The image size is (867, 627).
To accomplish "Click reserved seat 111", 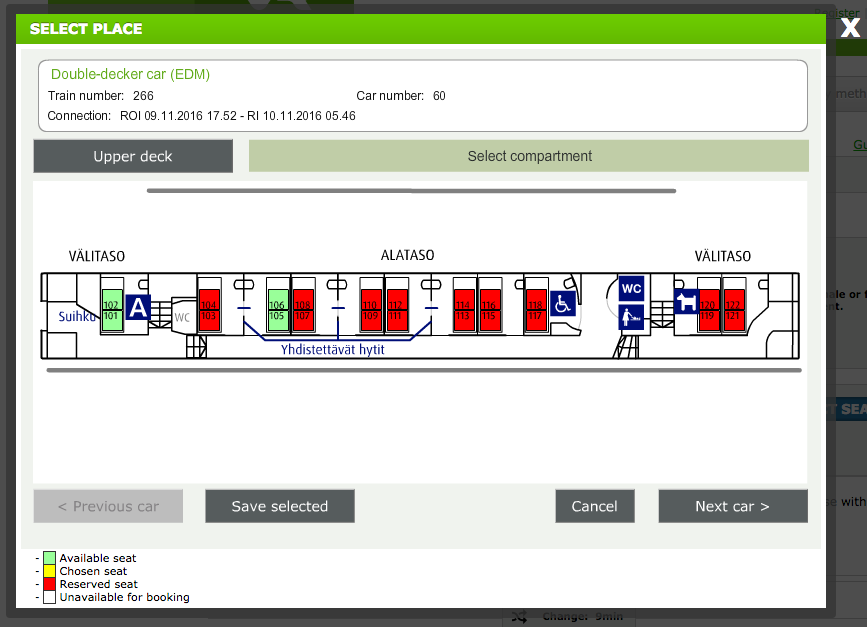I will click(x=396, y=321).
